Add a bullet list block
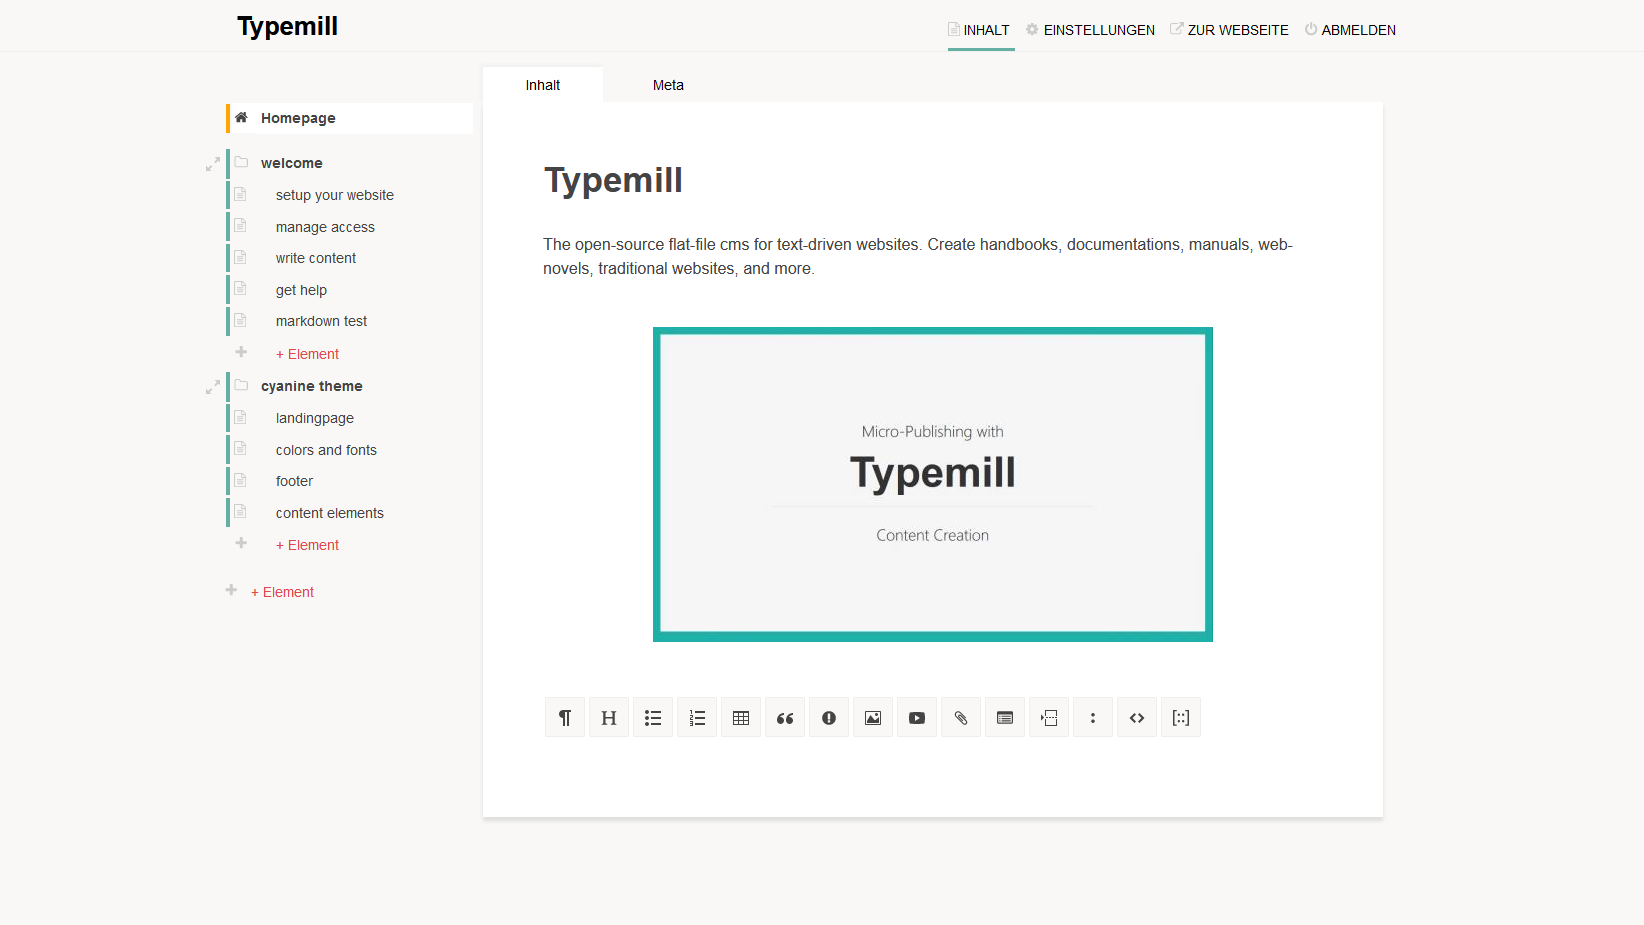This screenshot has height=925, width=1644. point(653,717)
